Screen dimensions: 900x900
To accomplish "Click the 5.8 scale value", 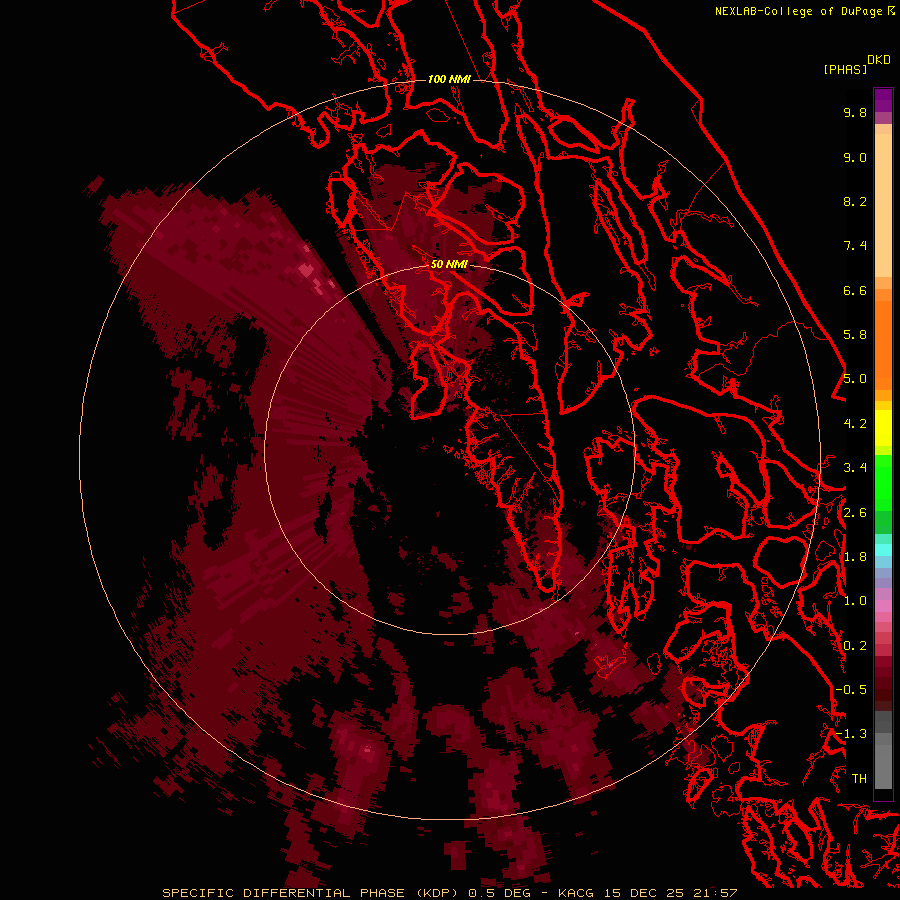I will (855, 335).
